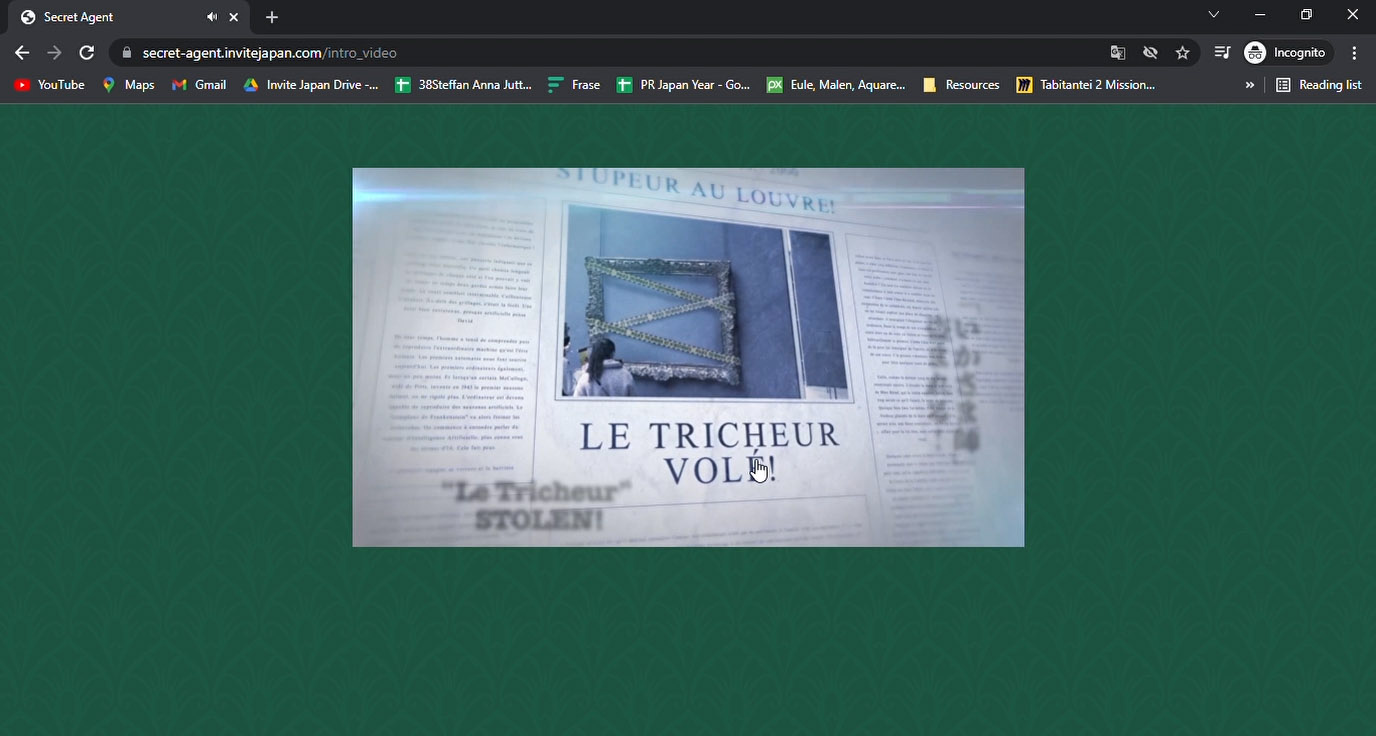Open a new tab with plus button
Image resolution: width=1376 pixels, height=736 pixels.
point(272,17)
